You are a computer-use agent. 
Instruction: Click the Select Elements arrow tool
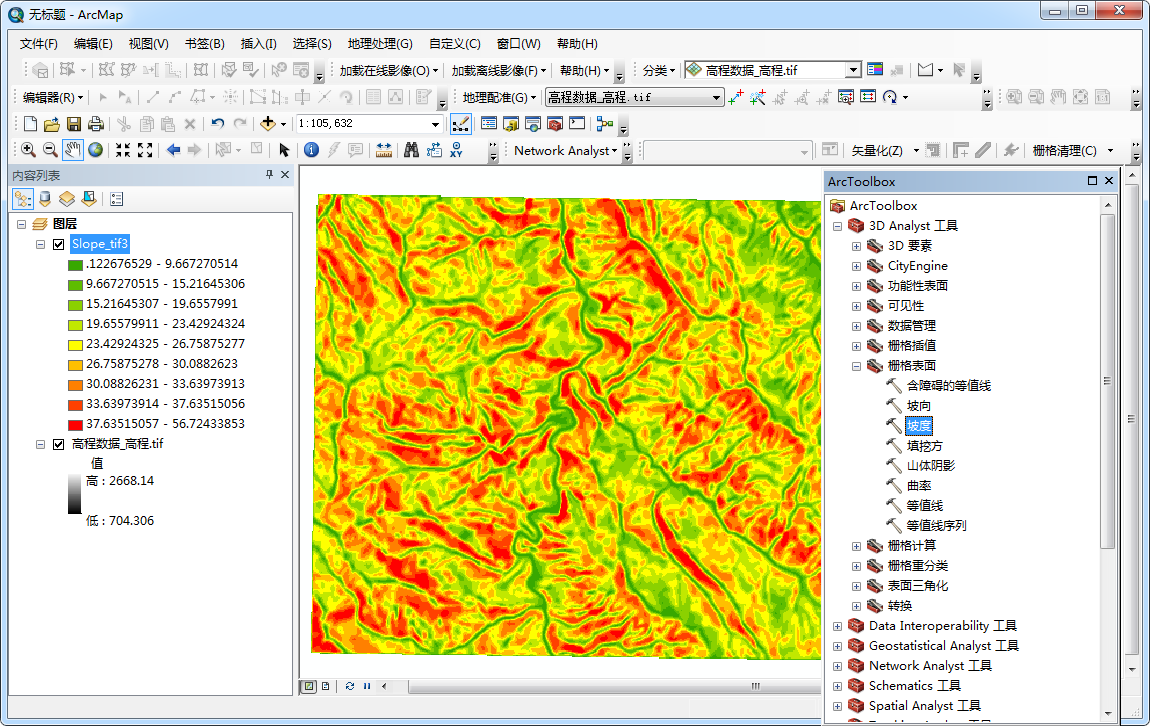tap(284, 150)
